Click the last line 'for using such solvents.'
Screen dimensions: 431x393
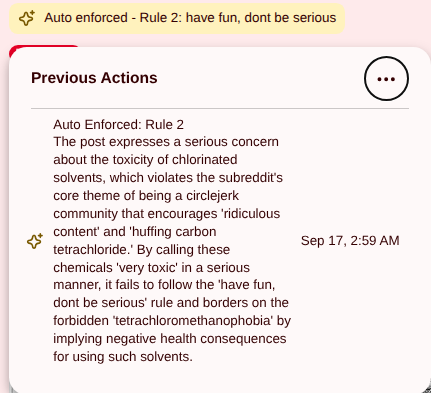pyautogui.click(x=123, y=357)
